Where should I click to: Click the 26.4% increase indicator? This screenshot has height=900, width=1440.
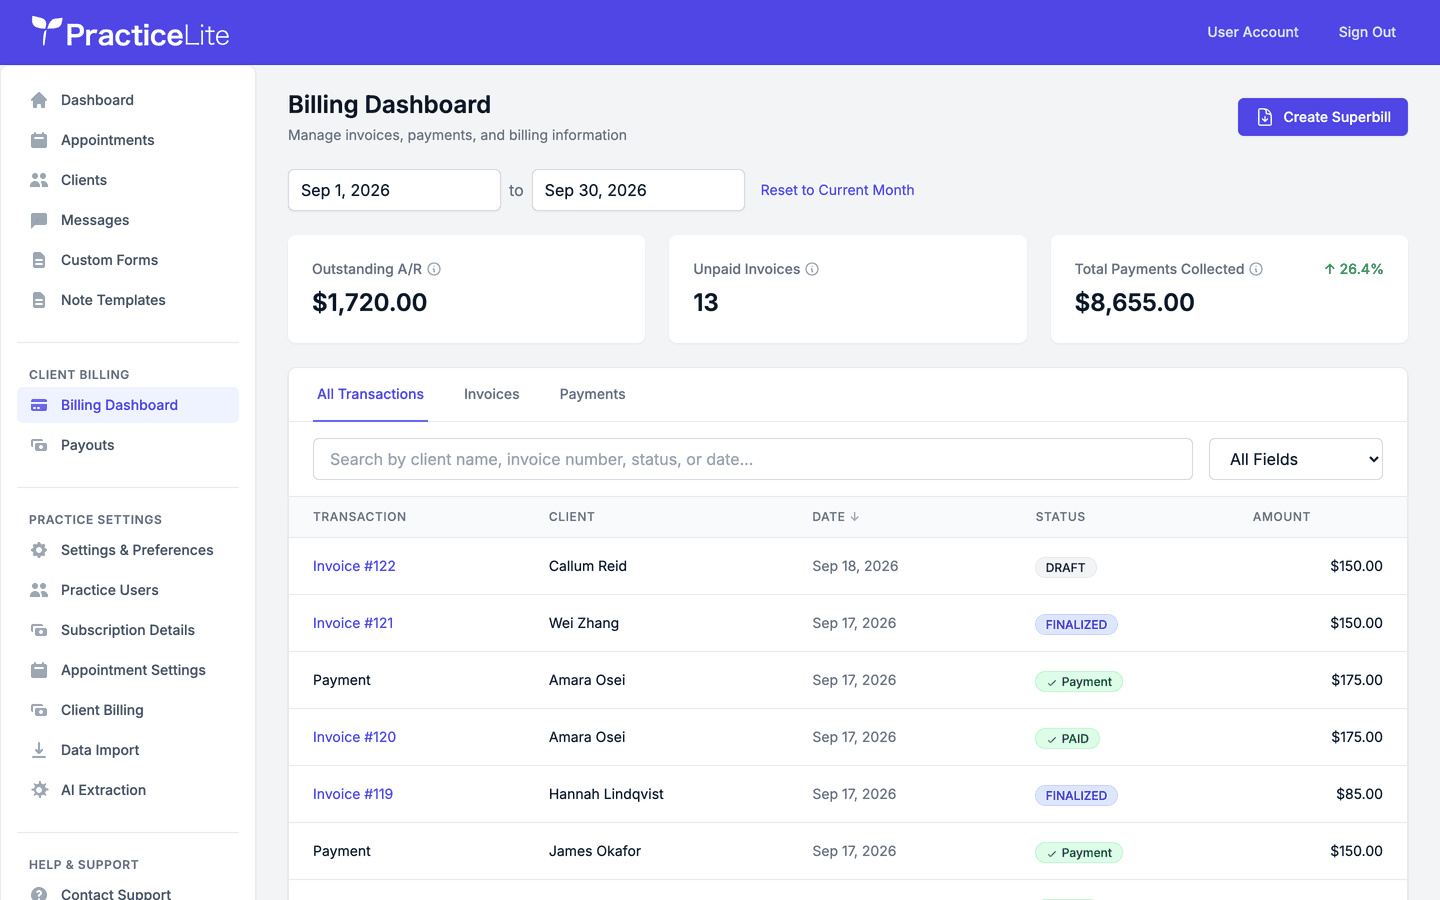1353,269
